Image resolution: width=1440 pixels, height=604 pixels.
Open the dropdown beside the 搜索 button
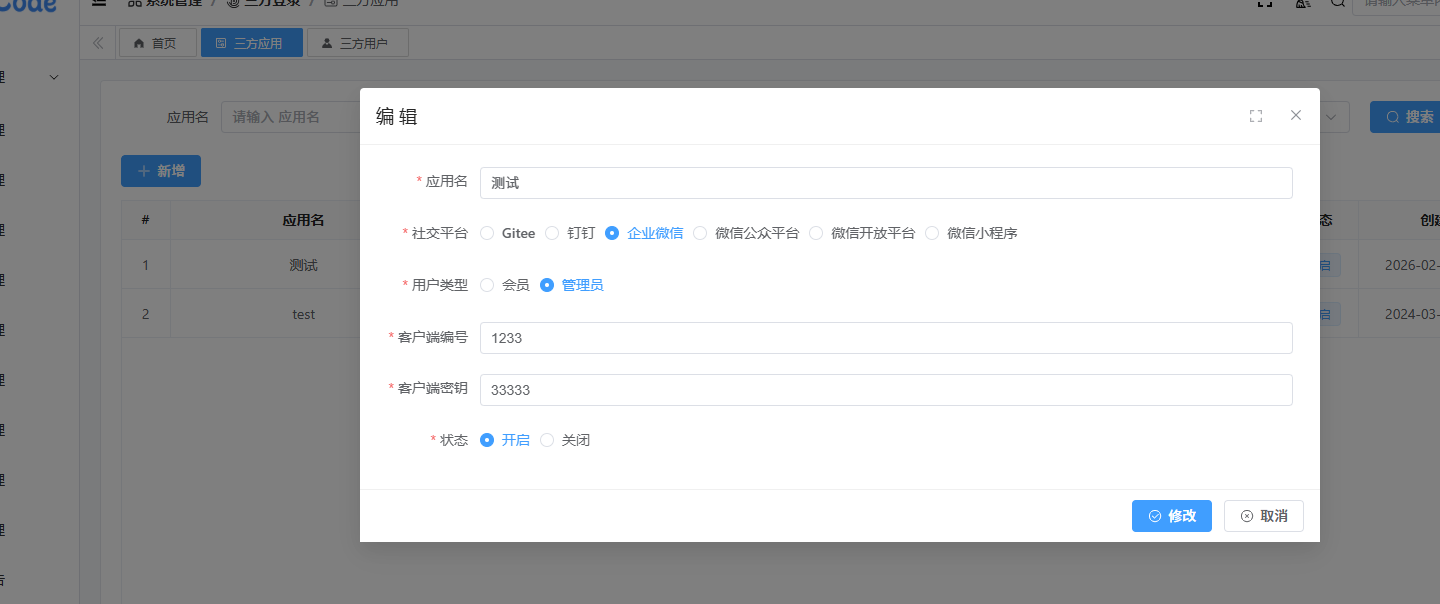1331,117
